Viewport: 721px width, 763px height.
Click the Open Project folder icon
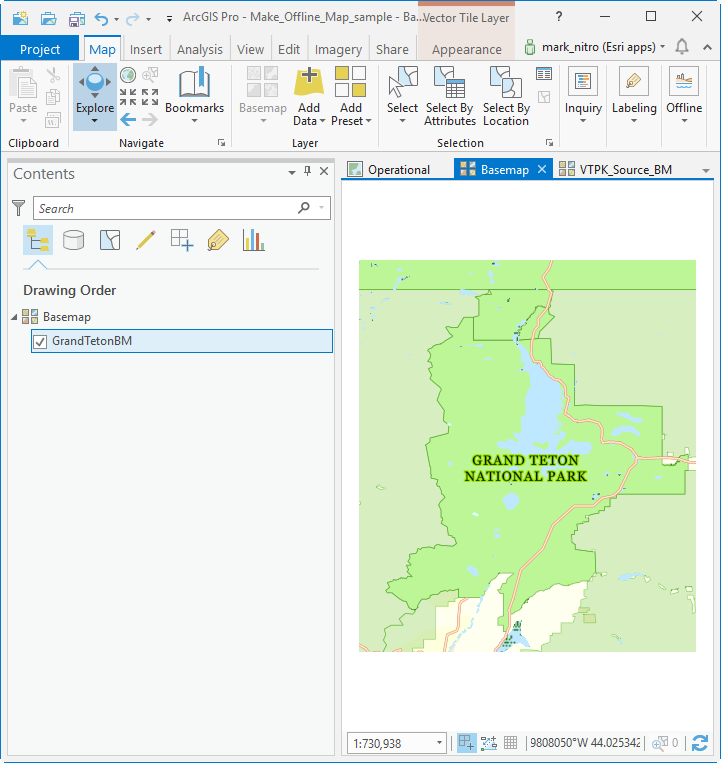[48, 18]
